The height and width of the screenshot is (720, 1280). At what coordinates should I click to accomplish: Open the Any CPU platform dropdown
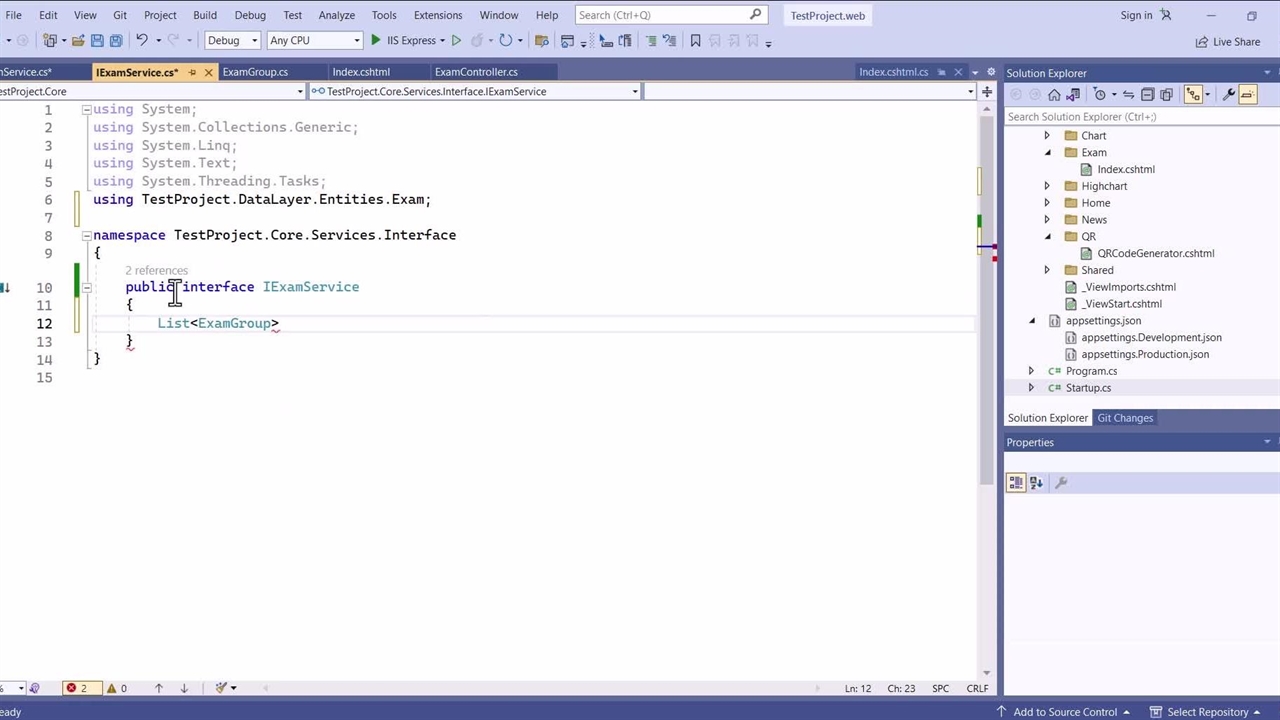click(314, 41)
